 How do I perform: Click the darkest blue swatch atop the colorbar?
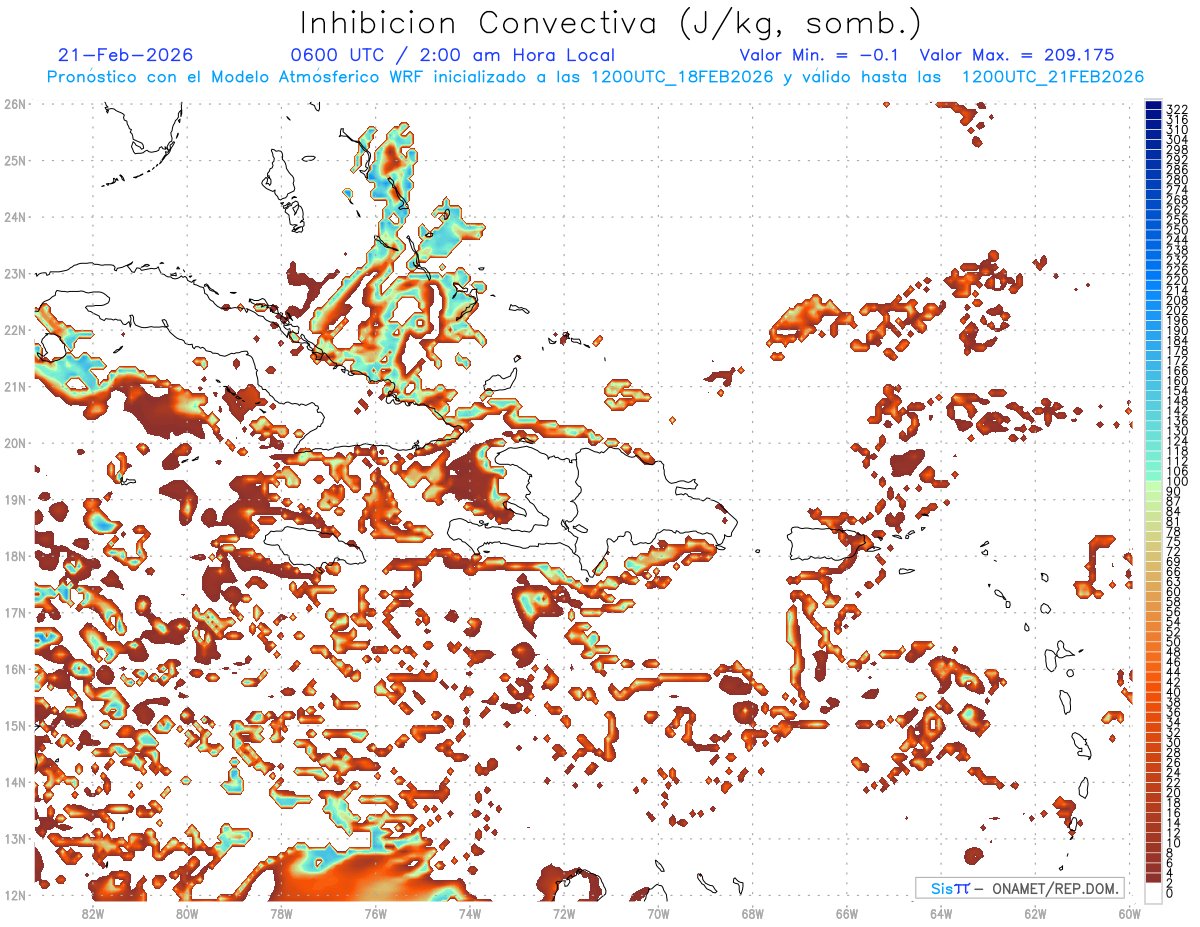point(1154,105)
